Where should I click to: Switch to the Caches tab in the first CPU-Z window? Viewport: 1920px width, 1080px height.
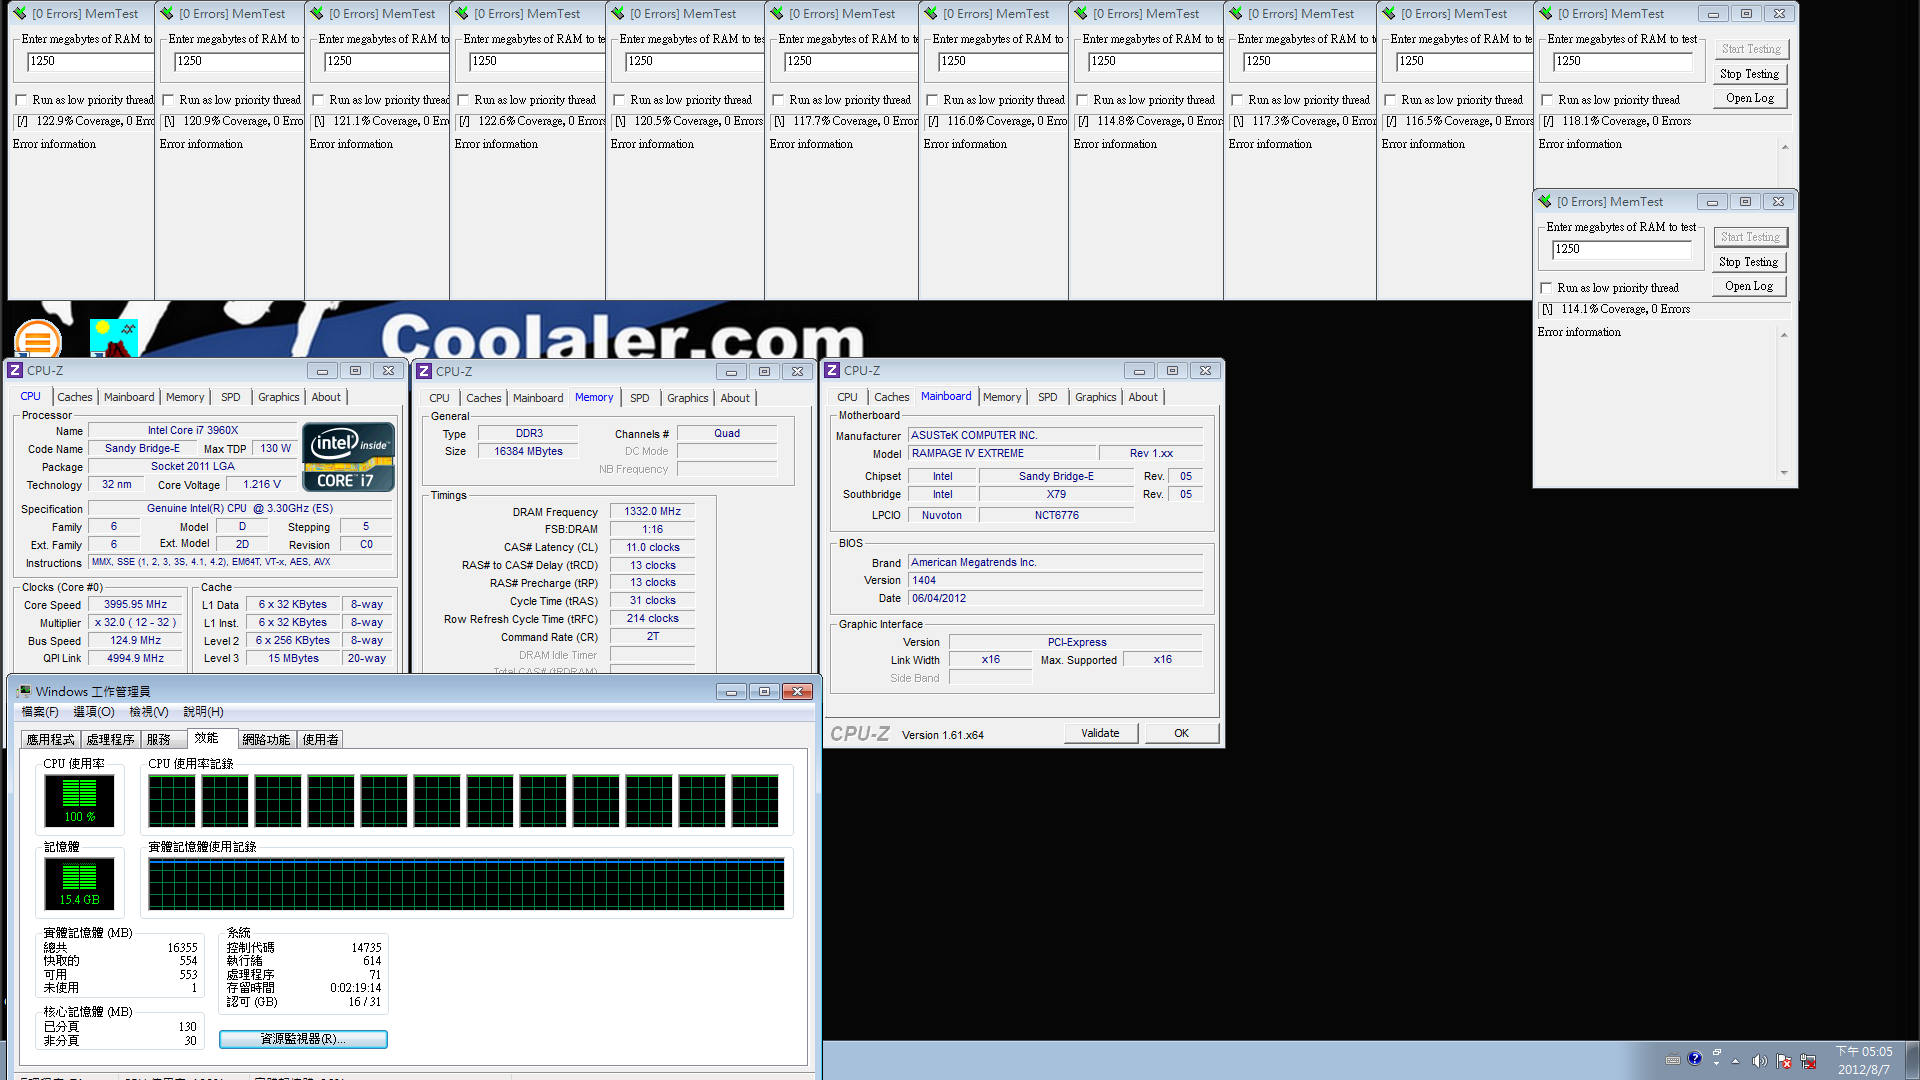point(74,398)
